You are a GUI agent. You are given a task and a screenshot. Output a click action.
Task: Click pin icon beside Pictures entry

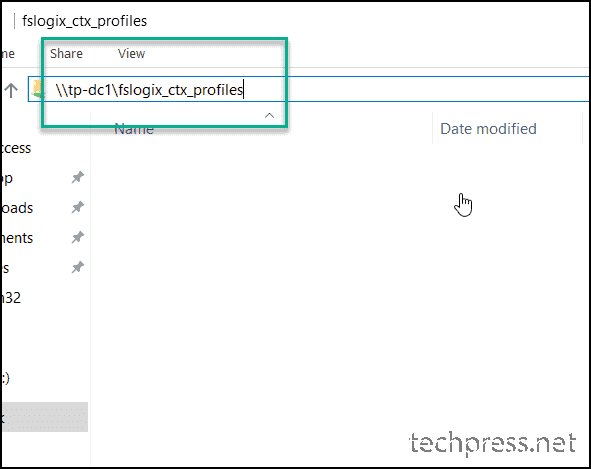tap(78, 268)
